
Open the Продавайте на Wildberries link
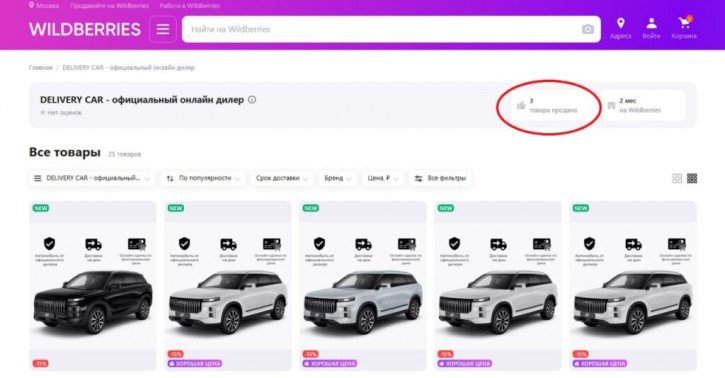point(109,6)
